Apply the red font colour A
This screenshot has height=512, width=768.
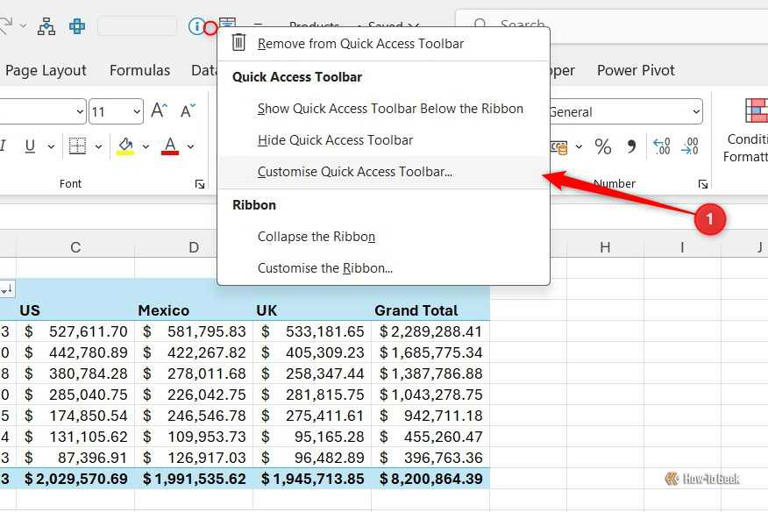pos(170,146)
